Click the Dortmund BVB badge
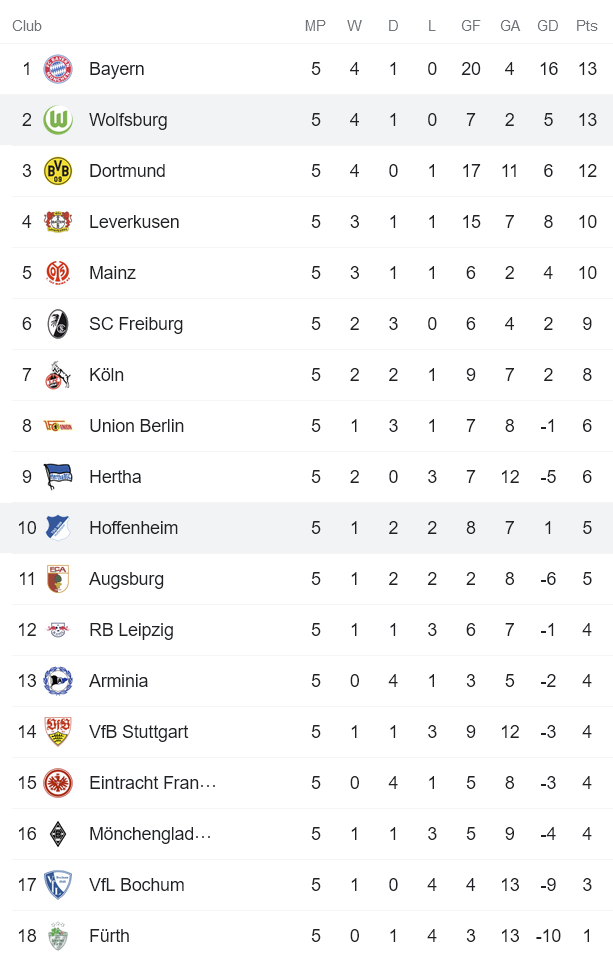 tap(58, 171)
